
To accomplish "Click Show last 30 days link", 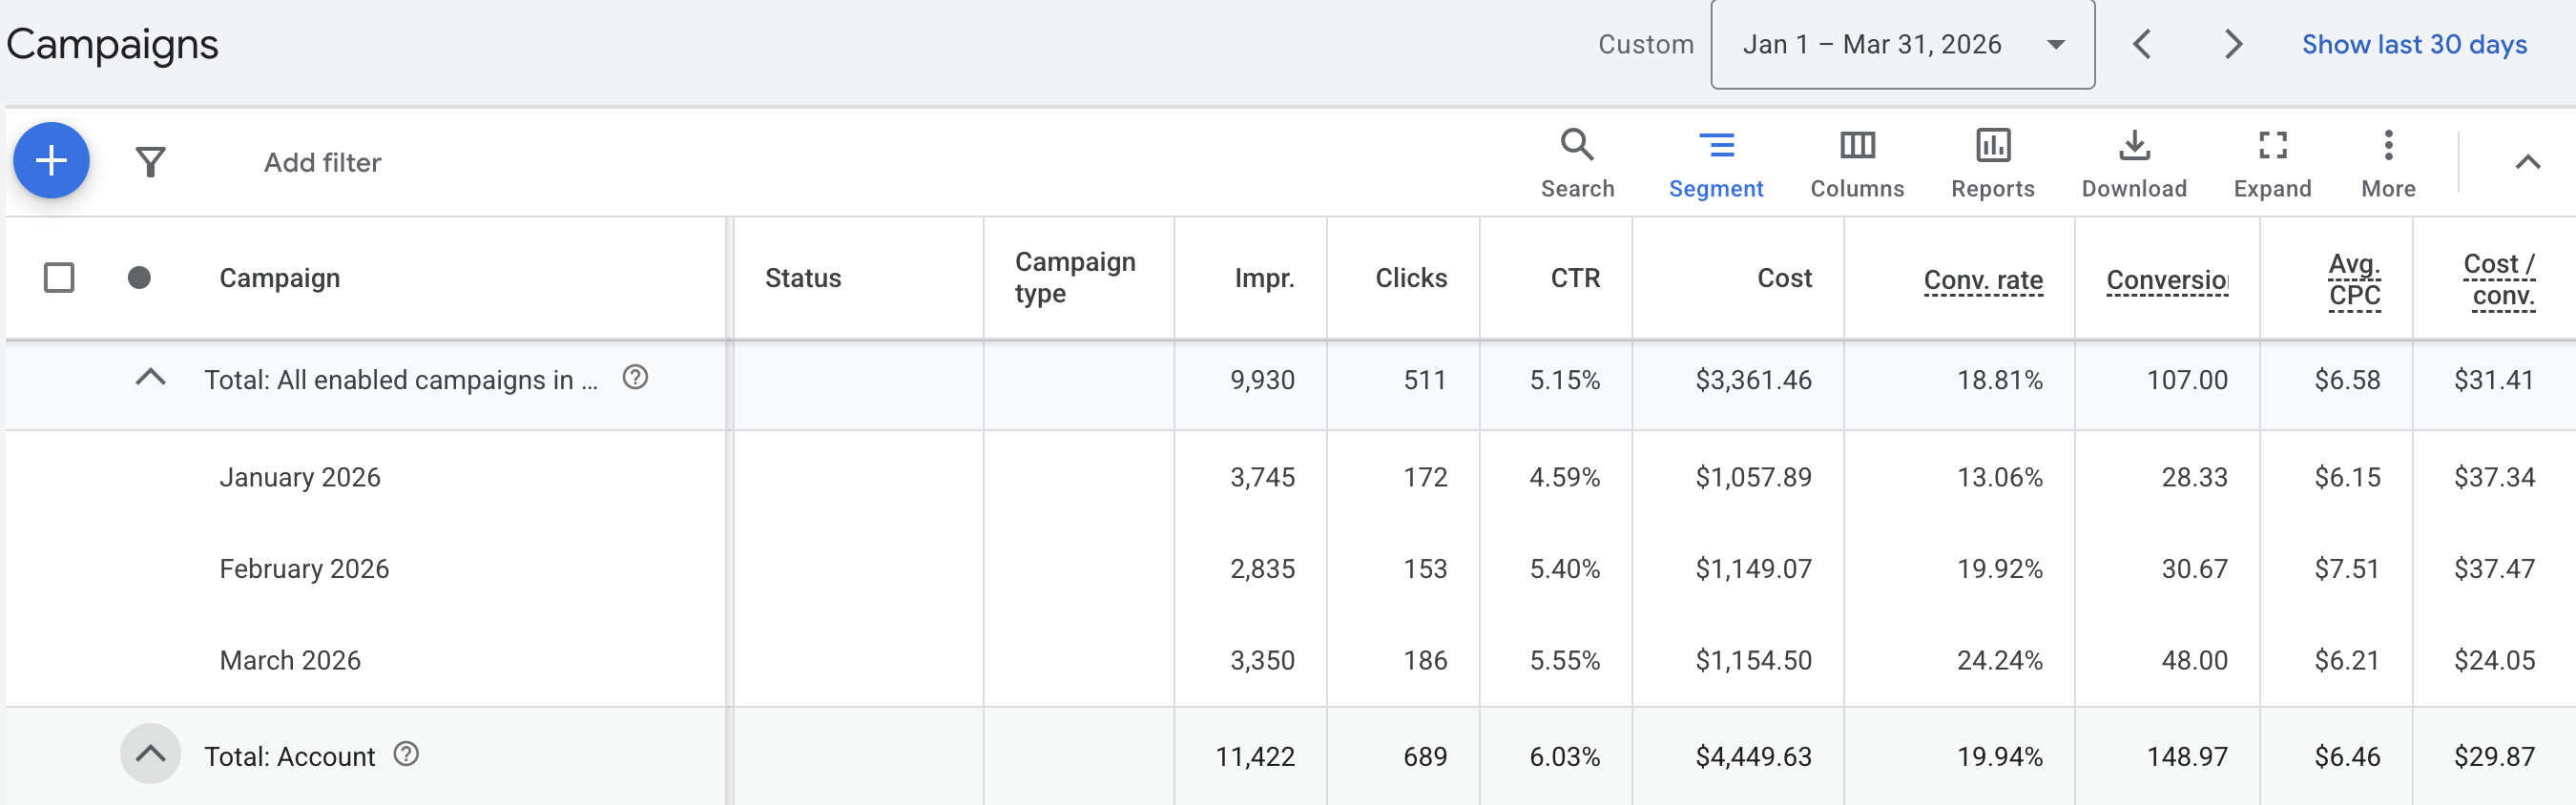I will (x=2414, y=44).
